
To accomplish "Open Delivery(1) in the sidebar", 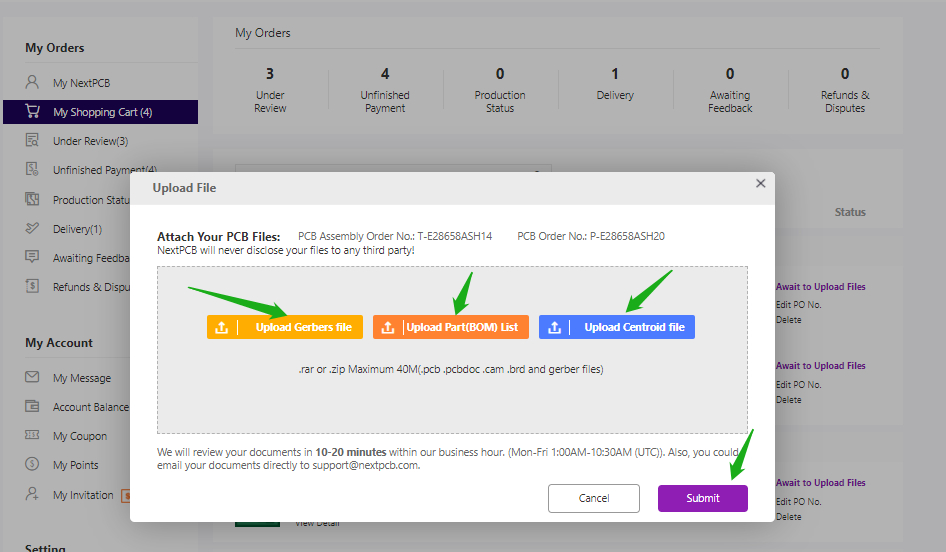I will (77, 229).
